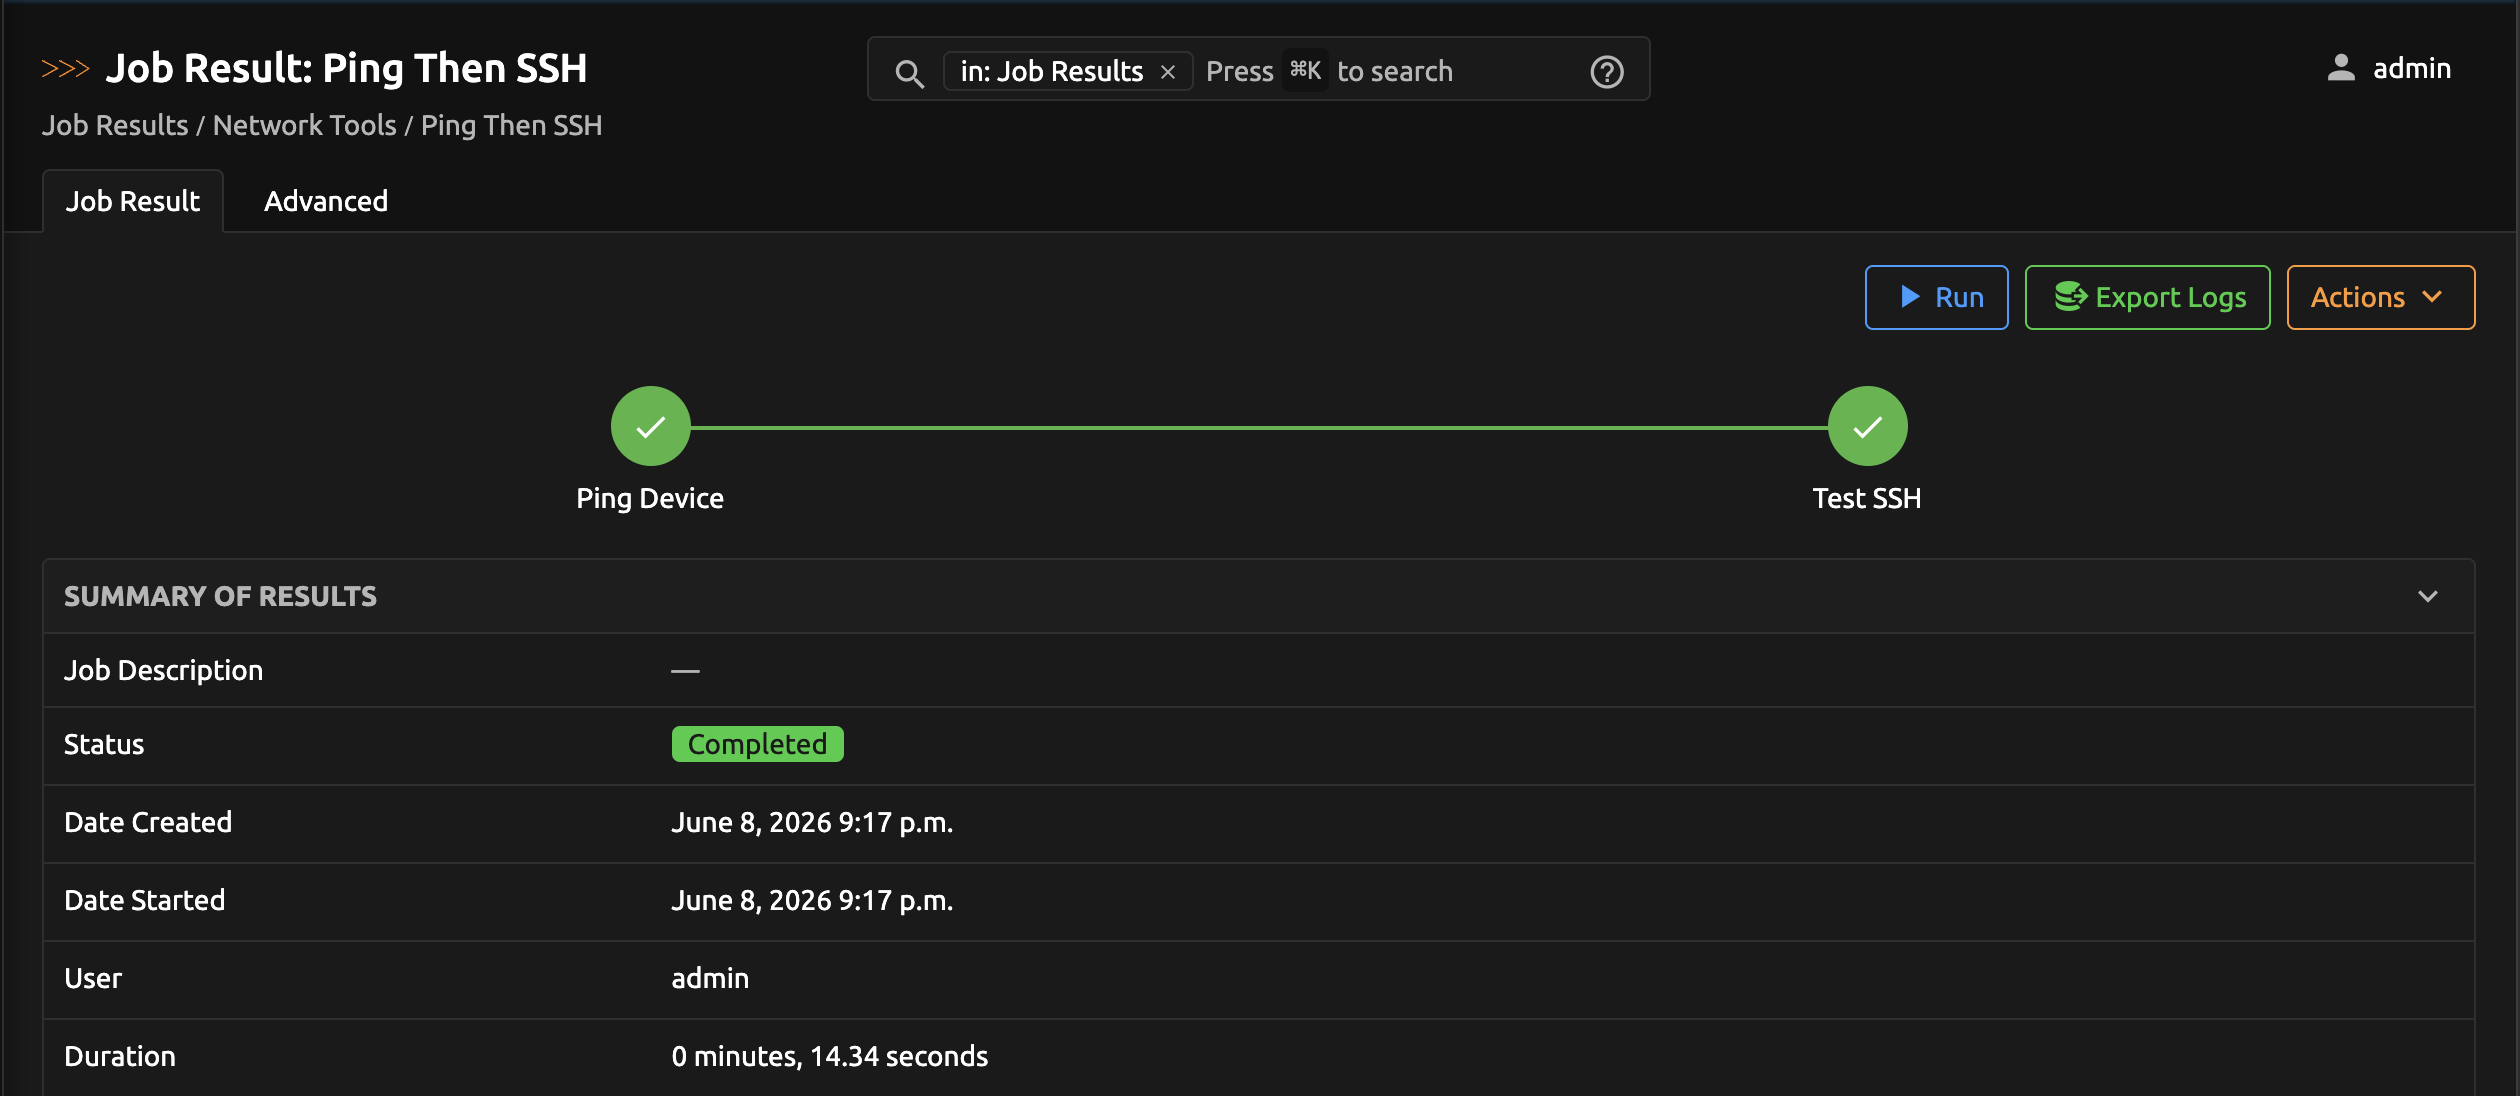Screen dimensions: 2520x1096
Task: Click the magnifying glass search icon
Action: click(909, 72)
